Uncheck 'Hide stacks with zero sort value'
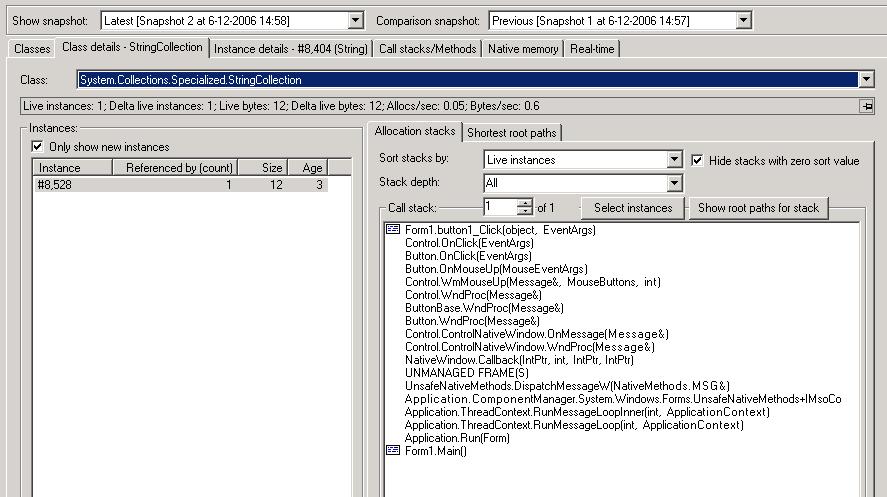 (699, 160)
